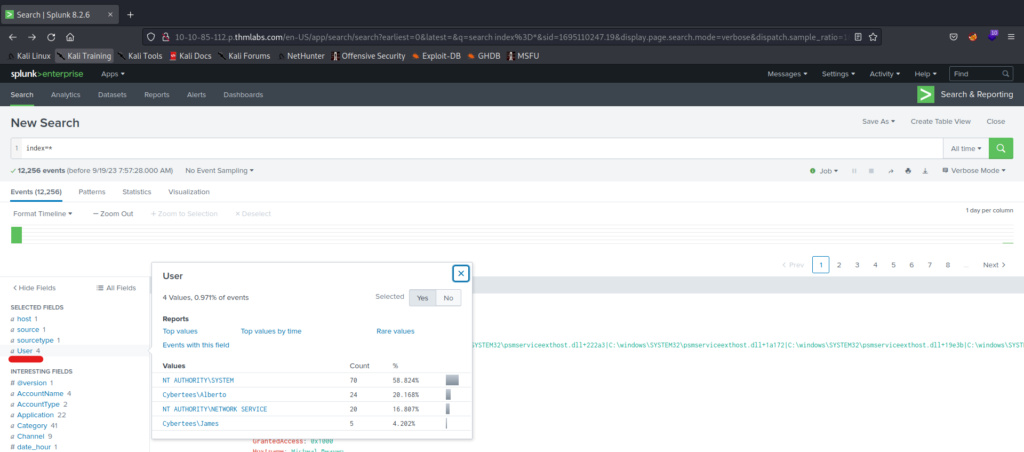Bookmark this page with the star icon
The width and height of the screenshot is (1024, 452).
tap(873, 37)
